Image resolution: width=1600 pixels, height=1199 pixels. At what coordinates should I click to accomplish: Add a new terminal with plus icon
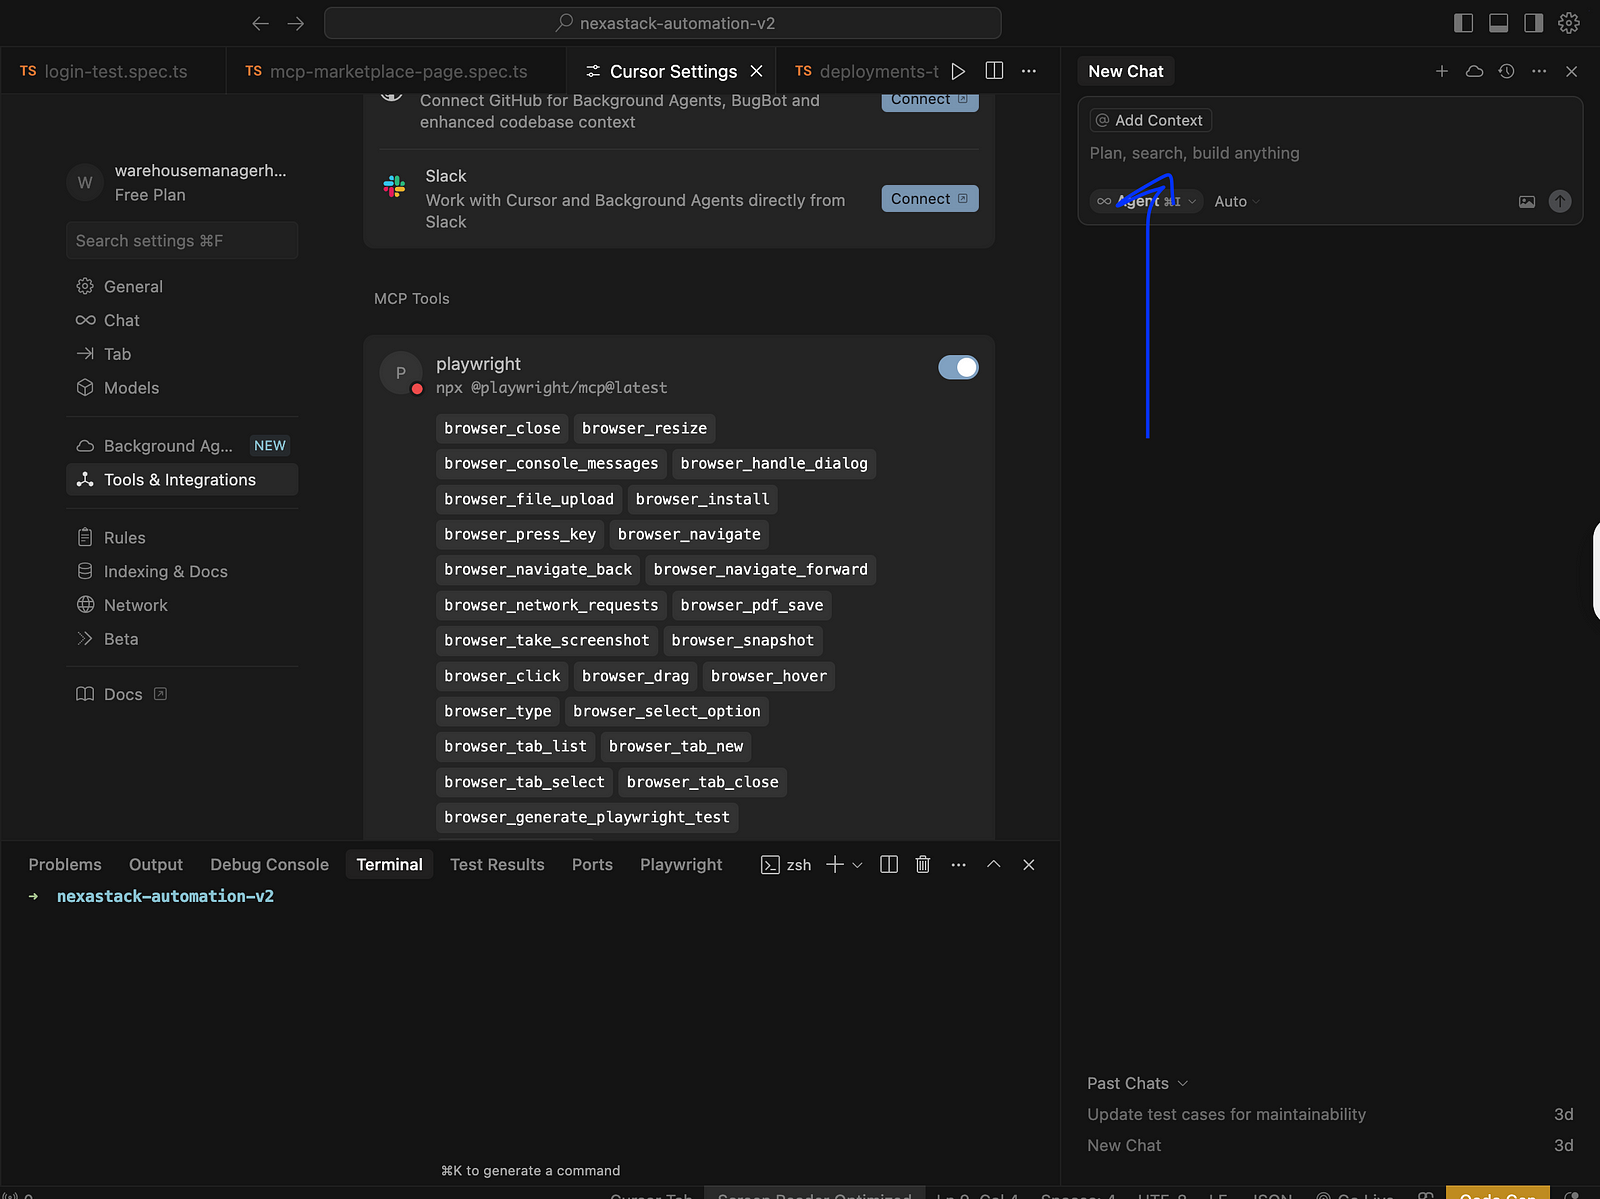pos(835,865)
